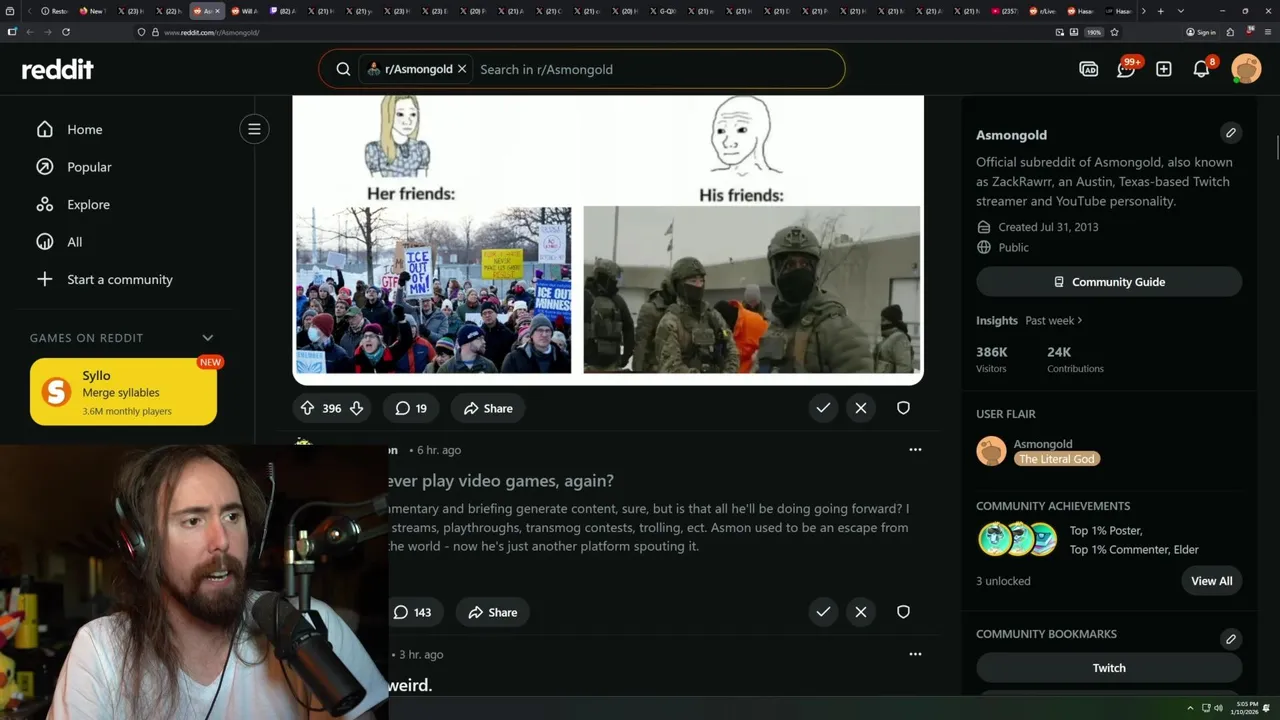This screenshot has width=1280, height=720.
Task: Collapse the left navigation sidebar
Action: (x=254, y=129)
